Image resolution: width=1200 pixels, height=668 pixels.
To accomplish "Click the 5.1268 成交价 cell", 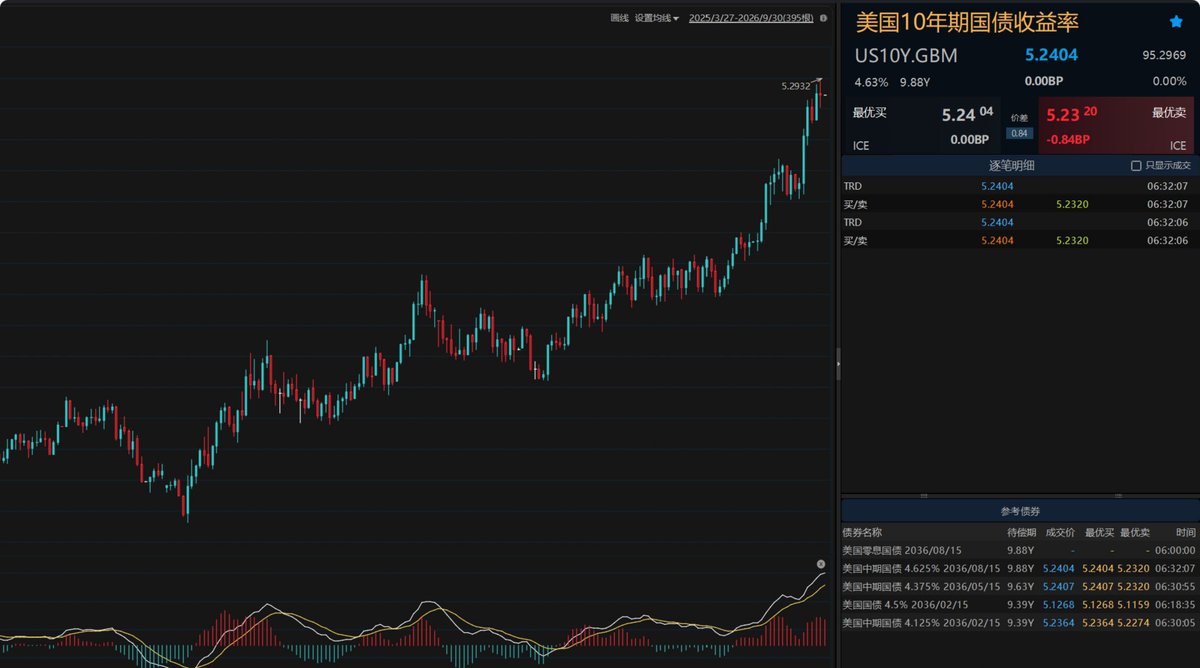I will (x=1059, y=604).
